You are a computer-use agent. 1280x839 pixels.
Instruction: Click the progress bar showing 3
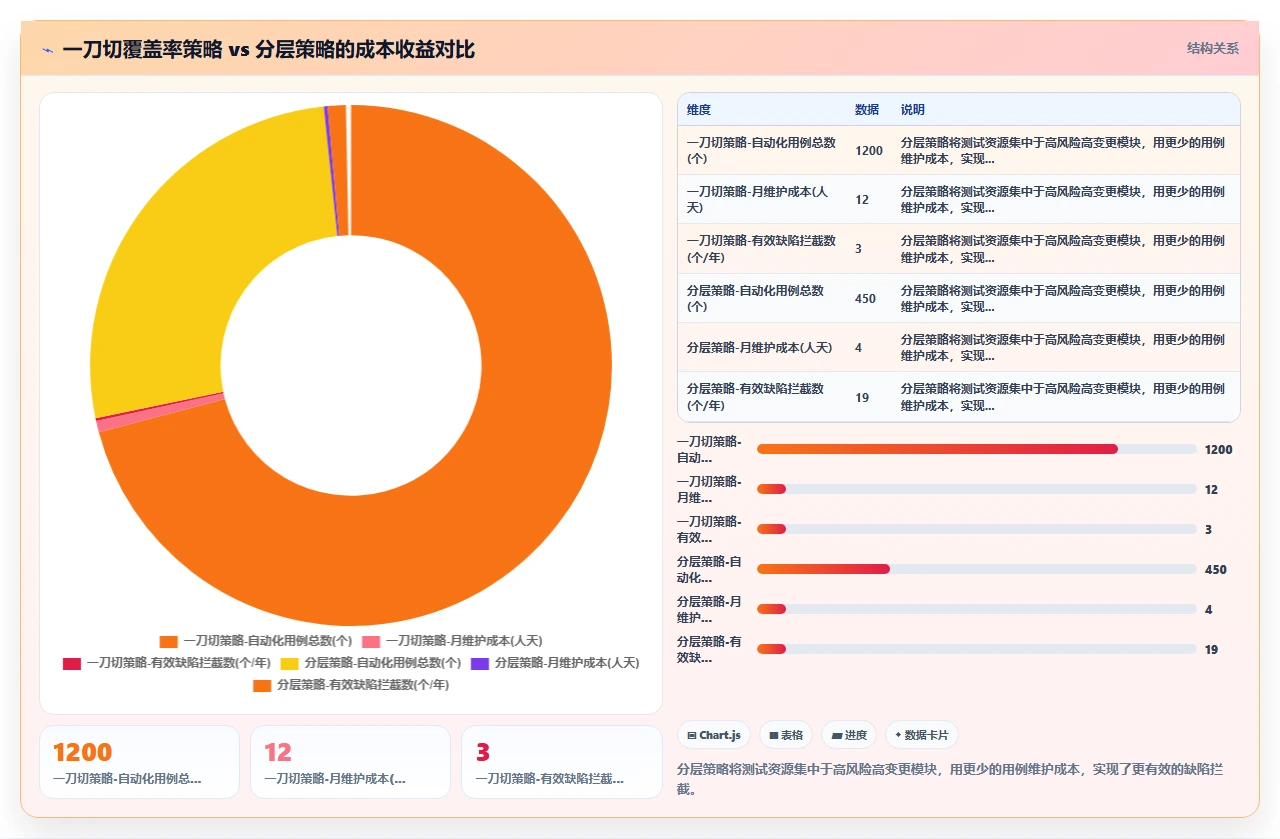tap(976, 529)
